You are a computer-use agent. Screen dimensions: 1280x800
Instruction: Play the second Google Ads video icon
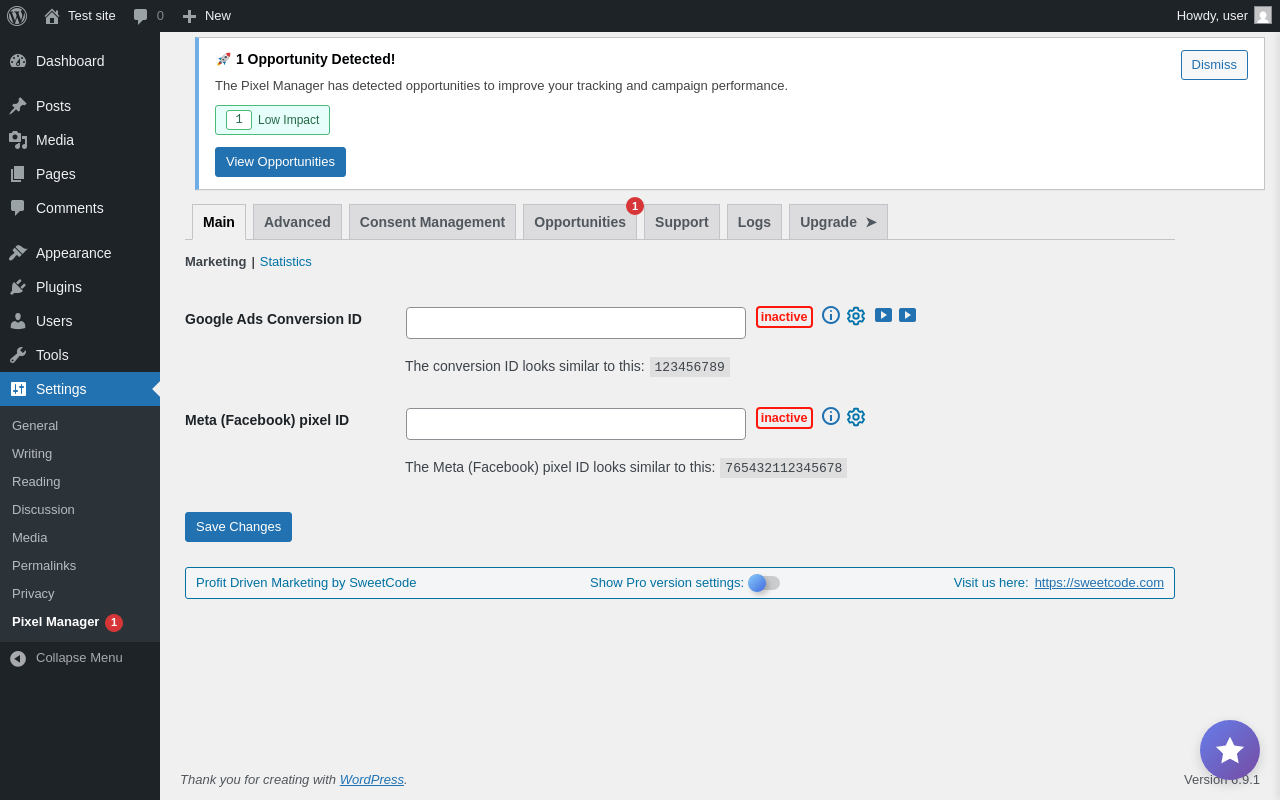point(907,315)
